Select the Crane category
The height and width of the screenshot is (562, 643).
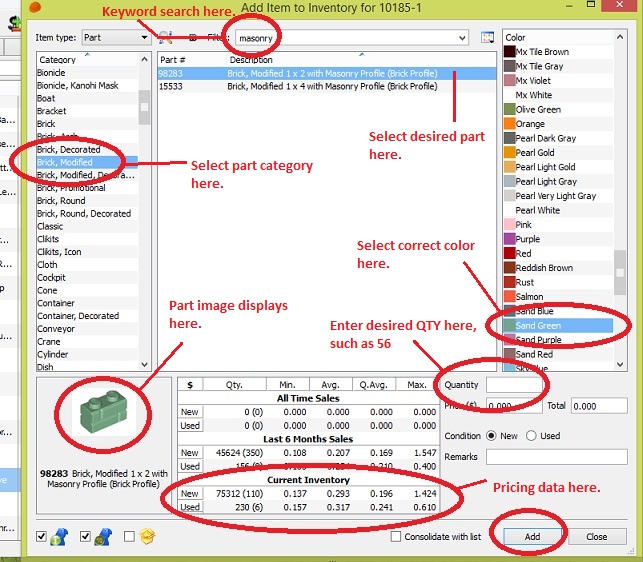pyautogui.click(x=87, y=342)
